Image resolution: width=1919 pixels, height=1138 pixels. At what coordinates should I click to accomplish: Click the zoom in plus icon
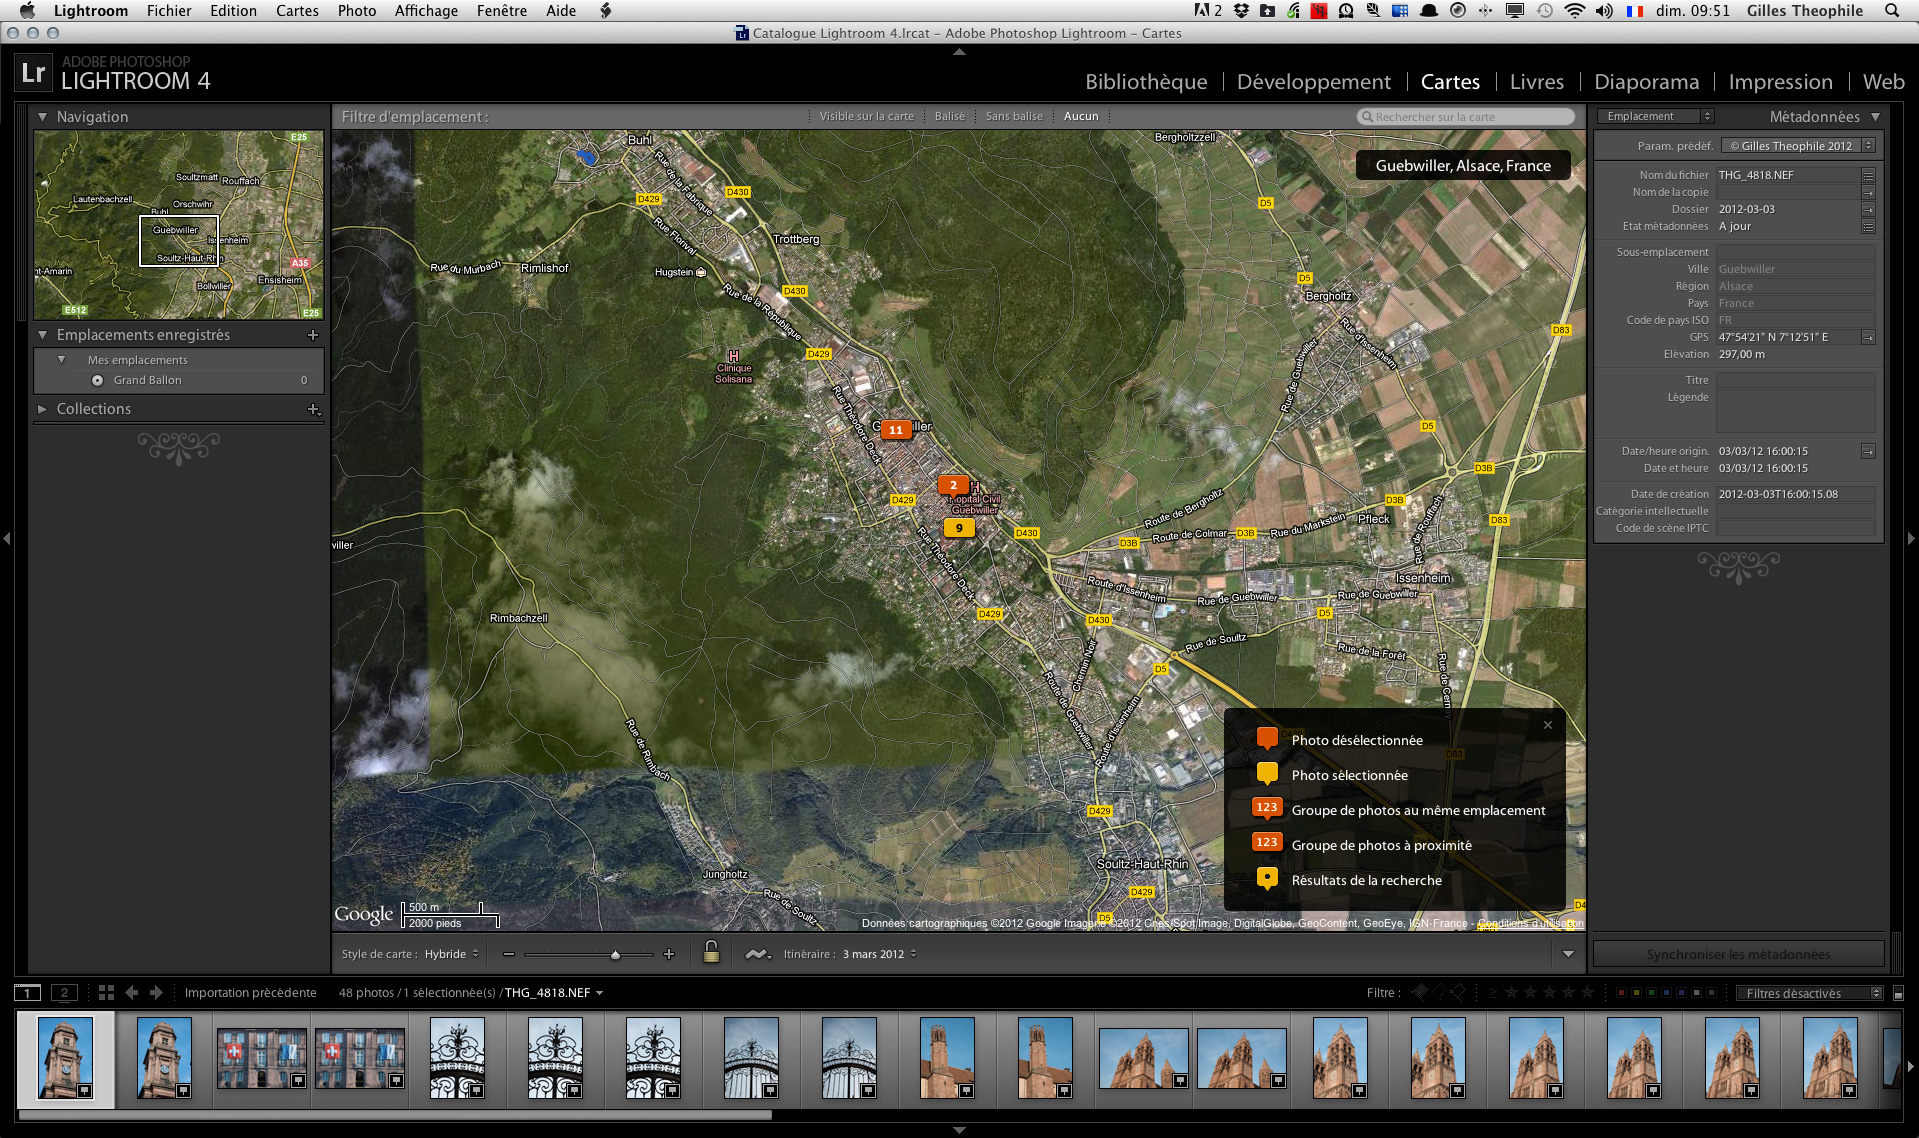[x=669, y=954]
